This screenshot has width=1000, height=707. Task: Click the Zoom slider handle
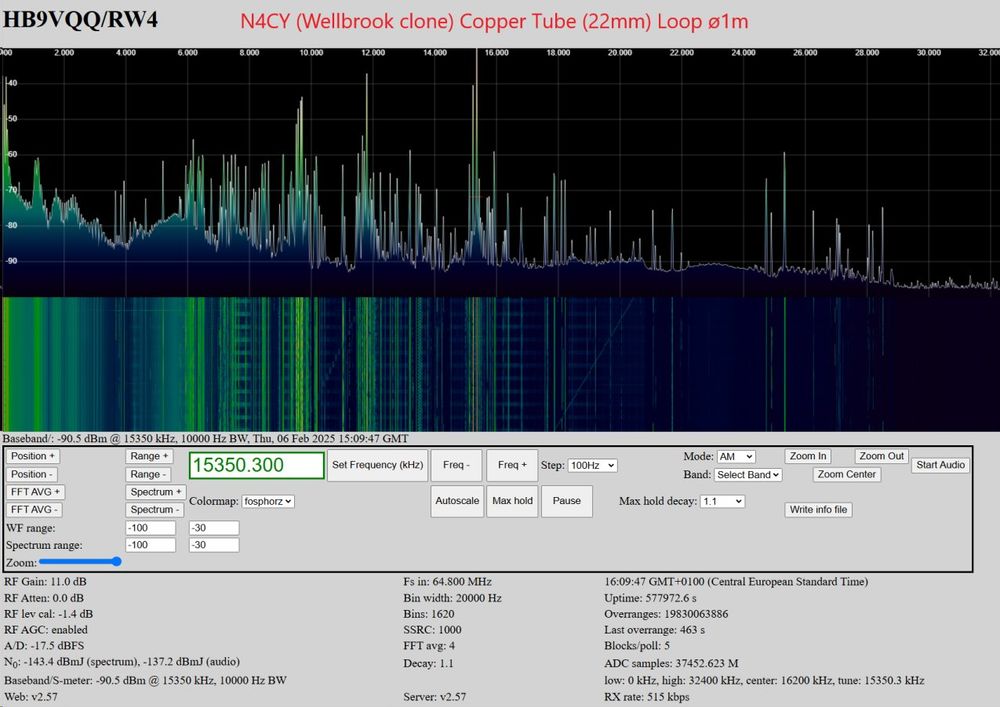pos(116,562)
